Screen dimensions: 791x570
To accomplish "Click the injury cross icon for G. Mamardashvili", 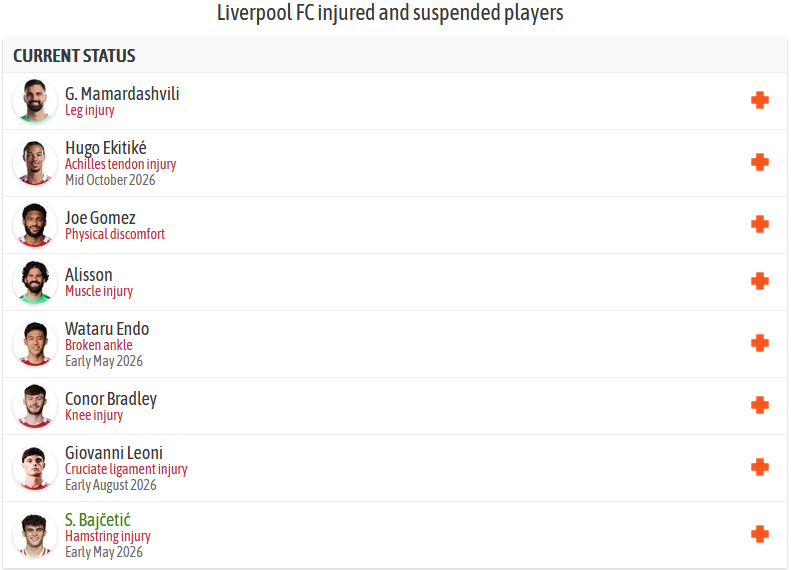I will [760, 100].
